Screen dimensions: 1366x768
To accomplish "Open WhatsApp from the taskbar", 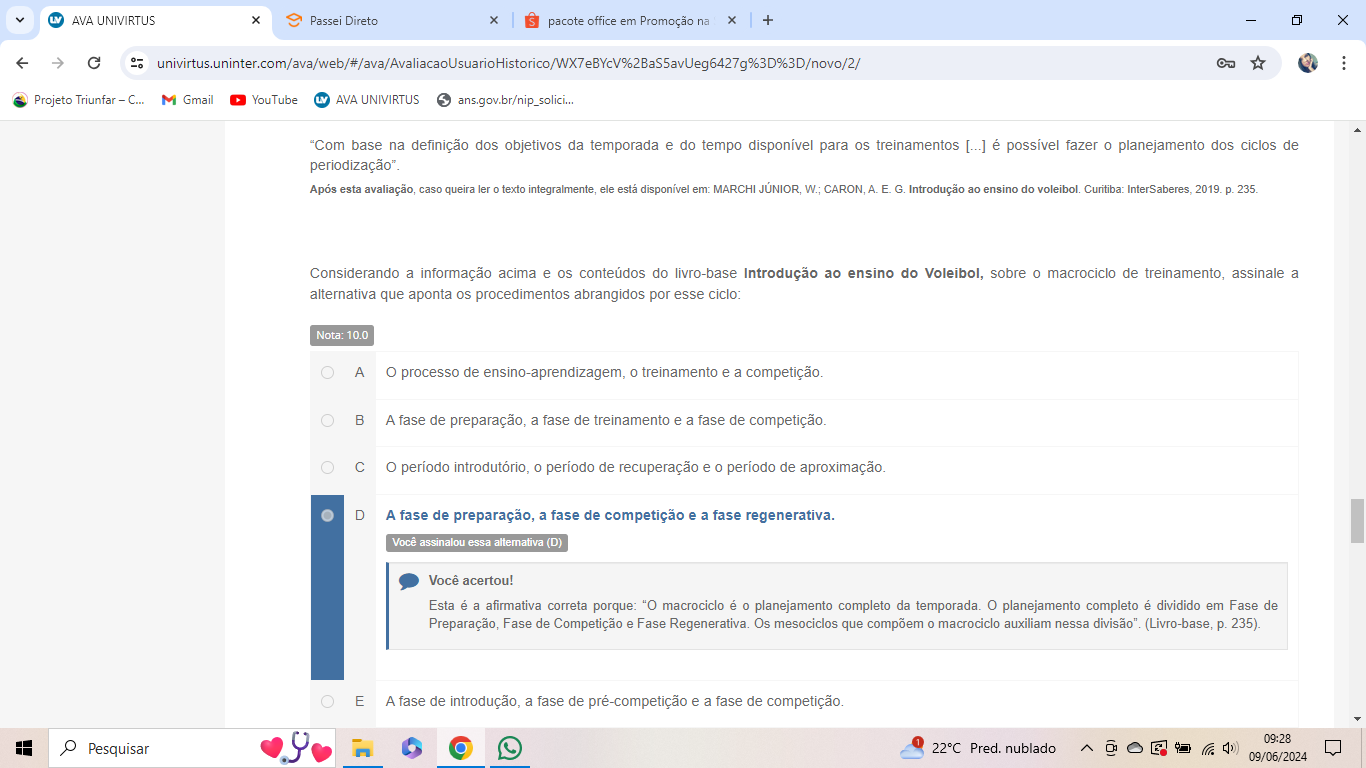I will (510, 748).
